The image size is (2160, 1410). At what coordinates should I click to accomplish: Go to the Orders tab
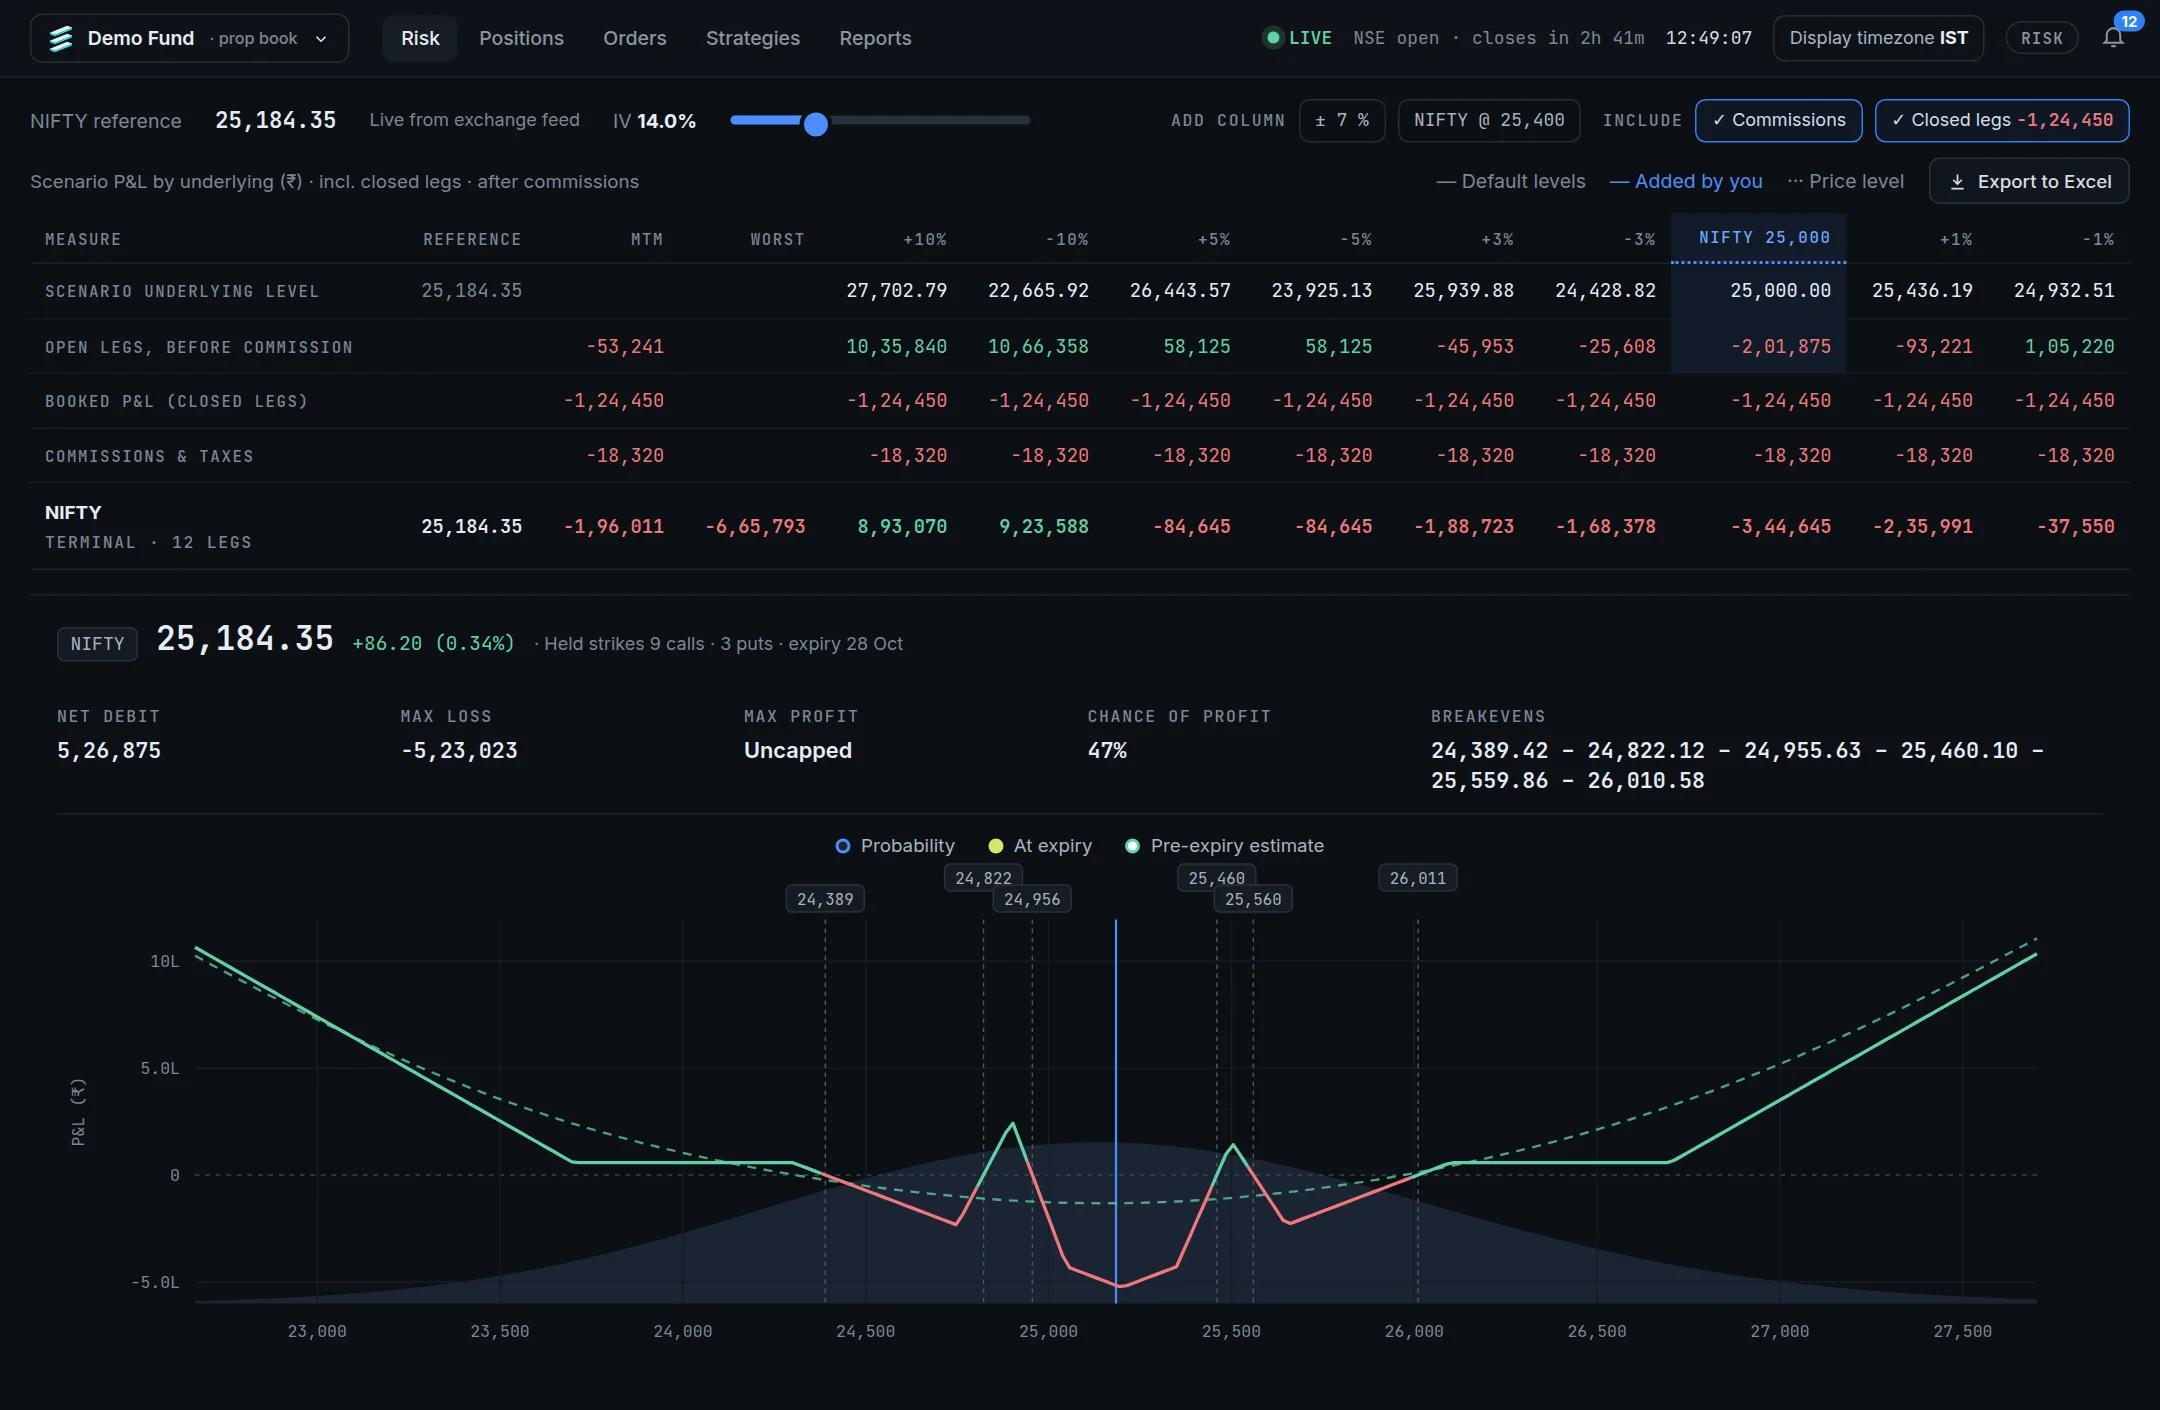coord(634,38)
